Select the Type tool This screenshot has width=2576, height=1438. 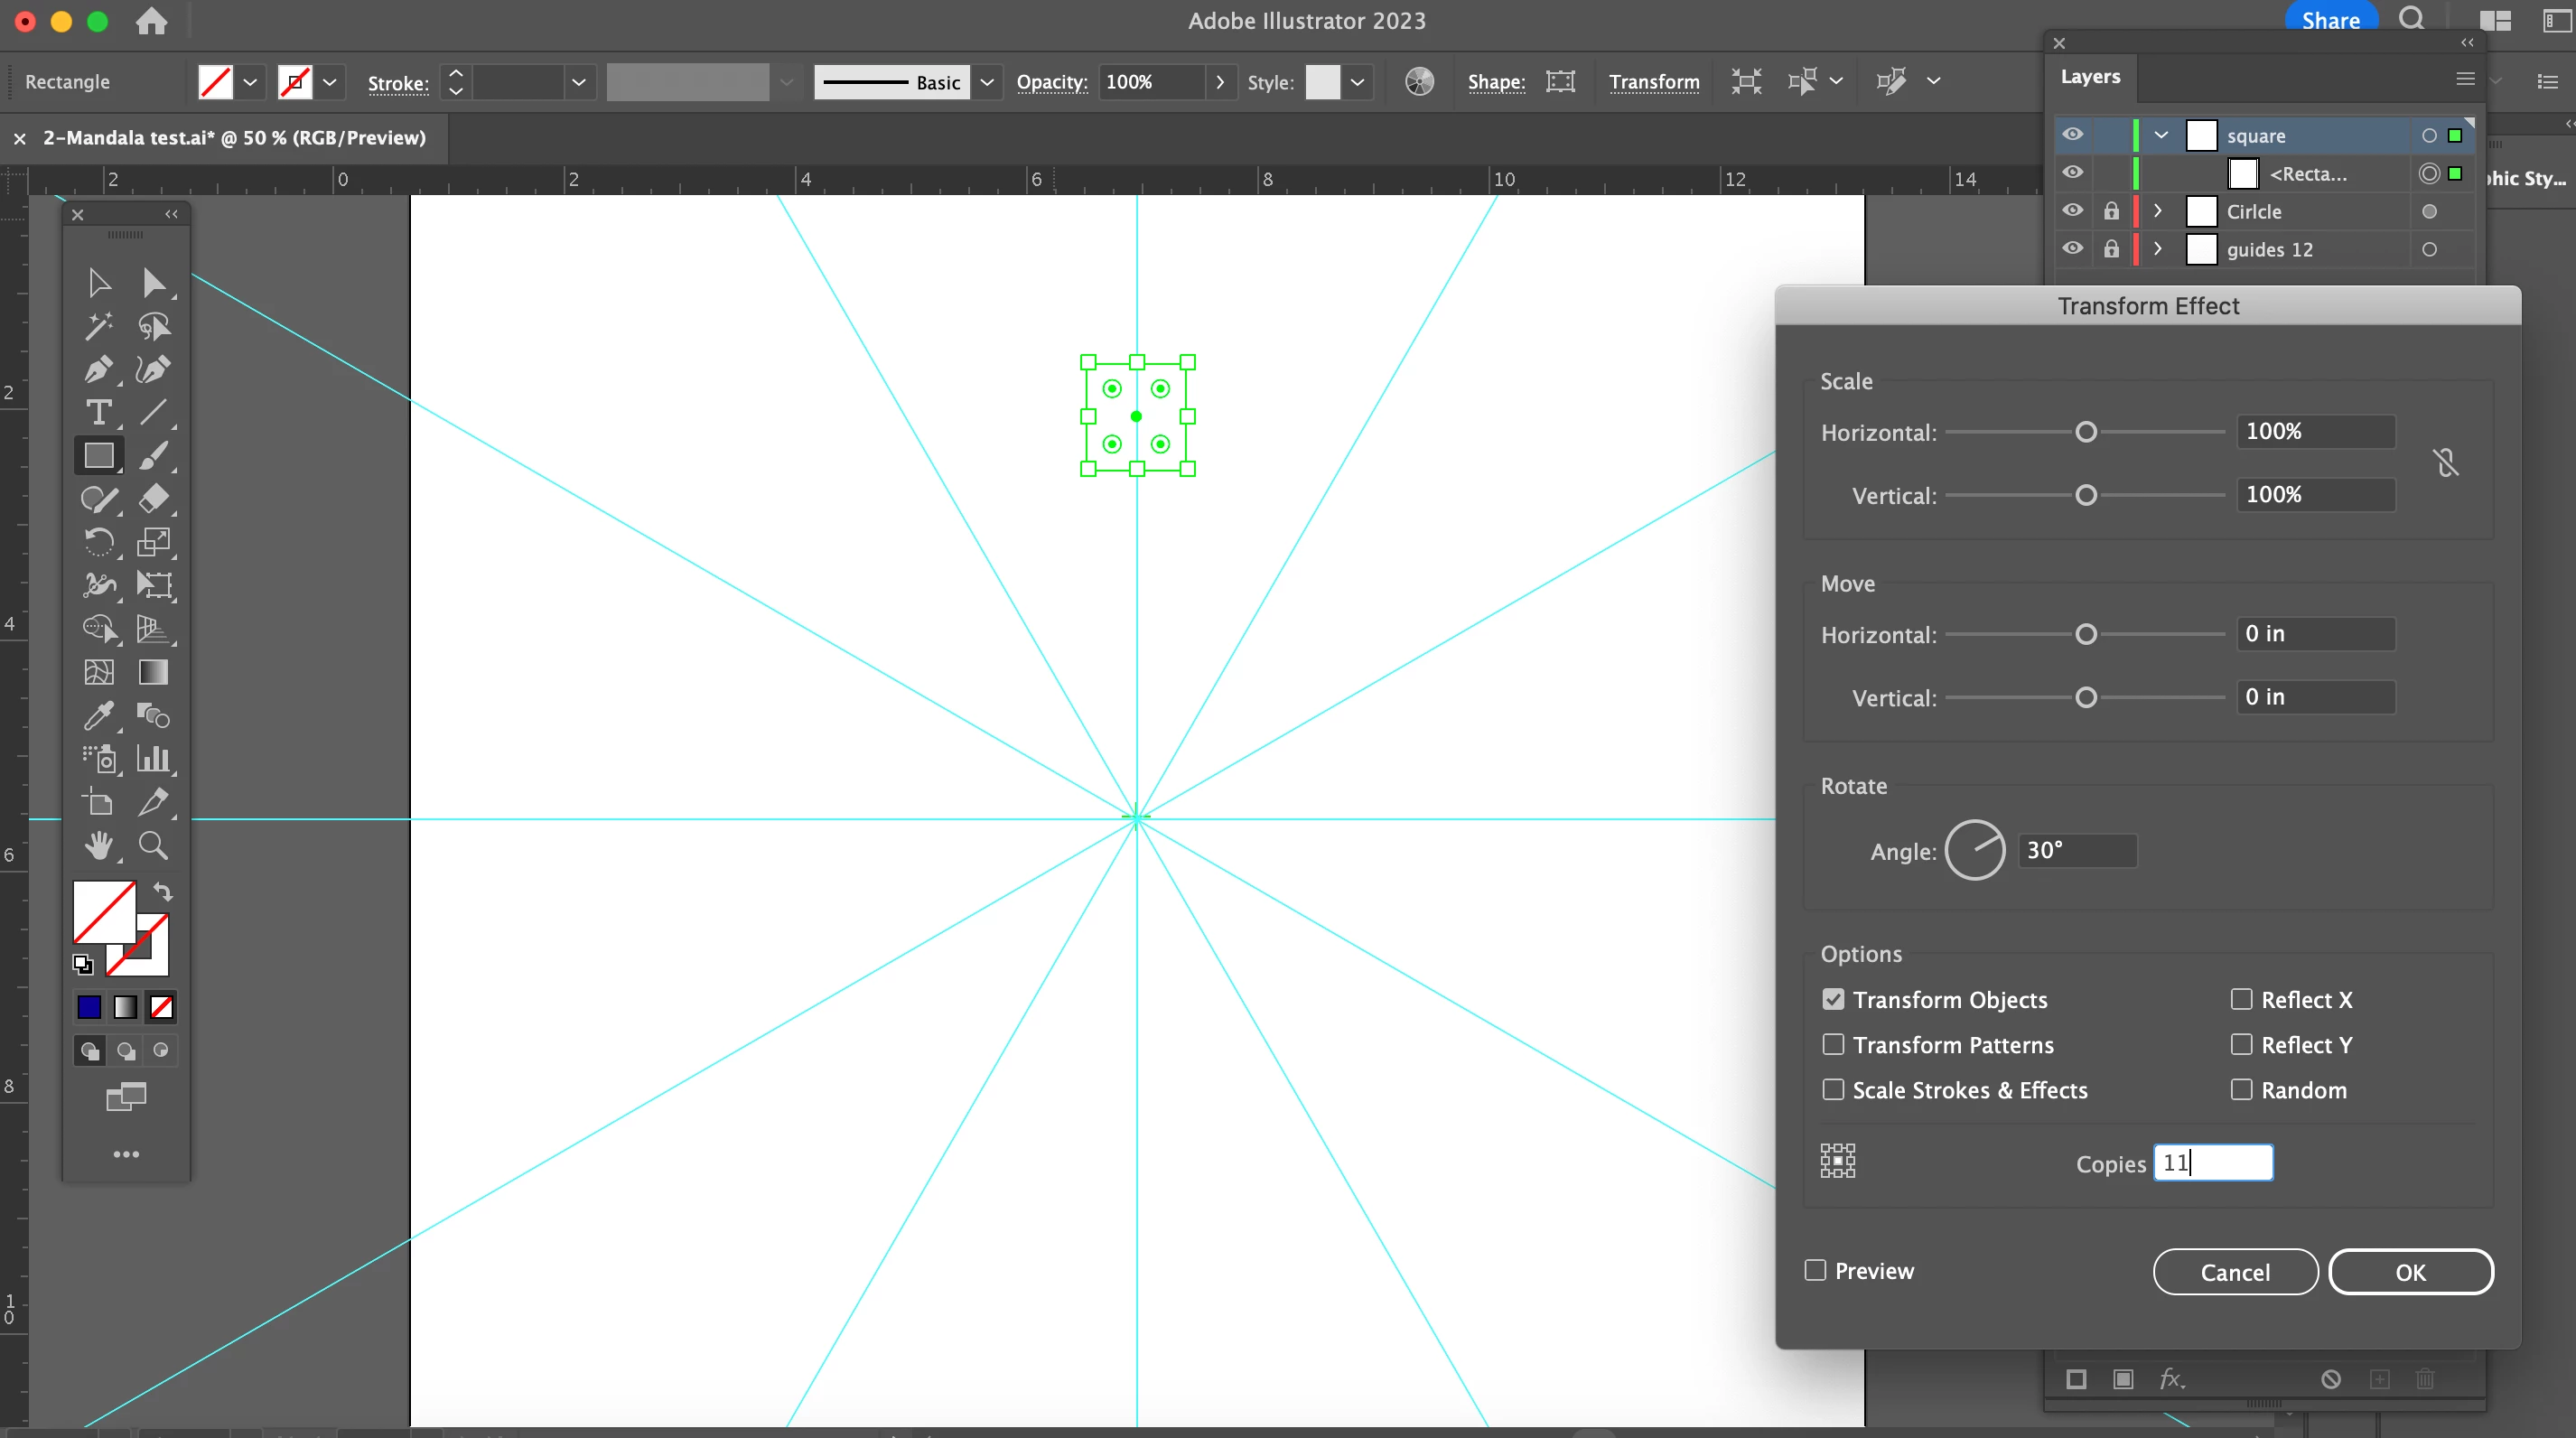98,413
